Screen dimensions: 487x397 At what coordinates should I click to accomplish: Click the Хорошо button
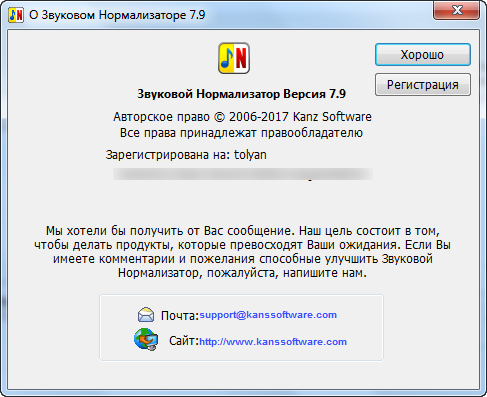(x=423, y=54)
